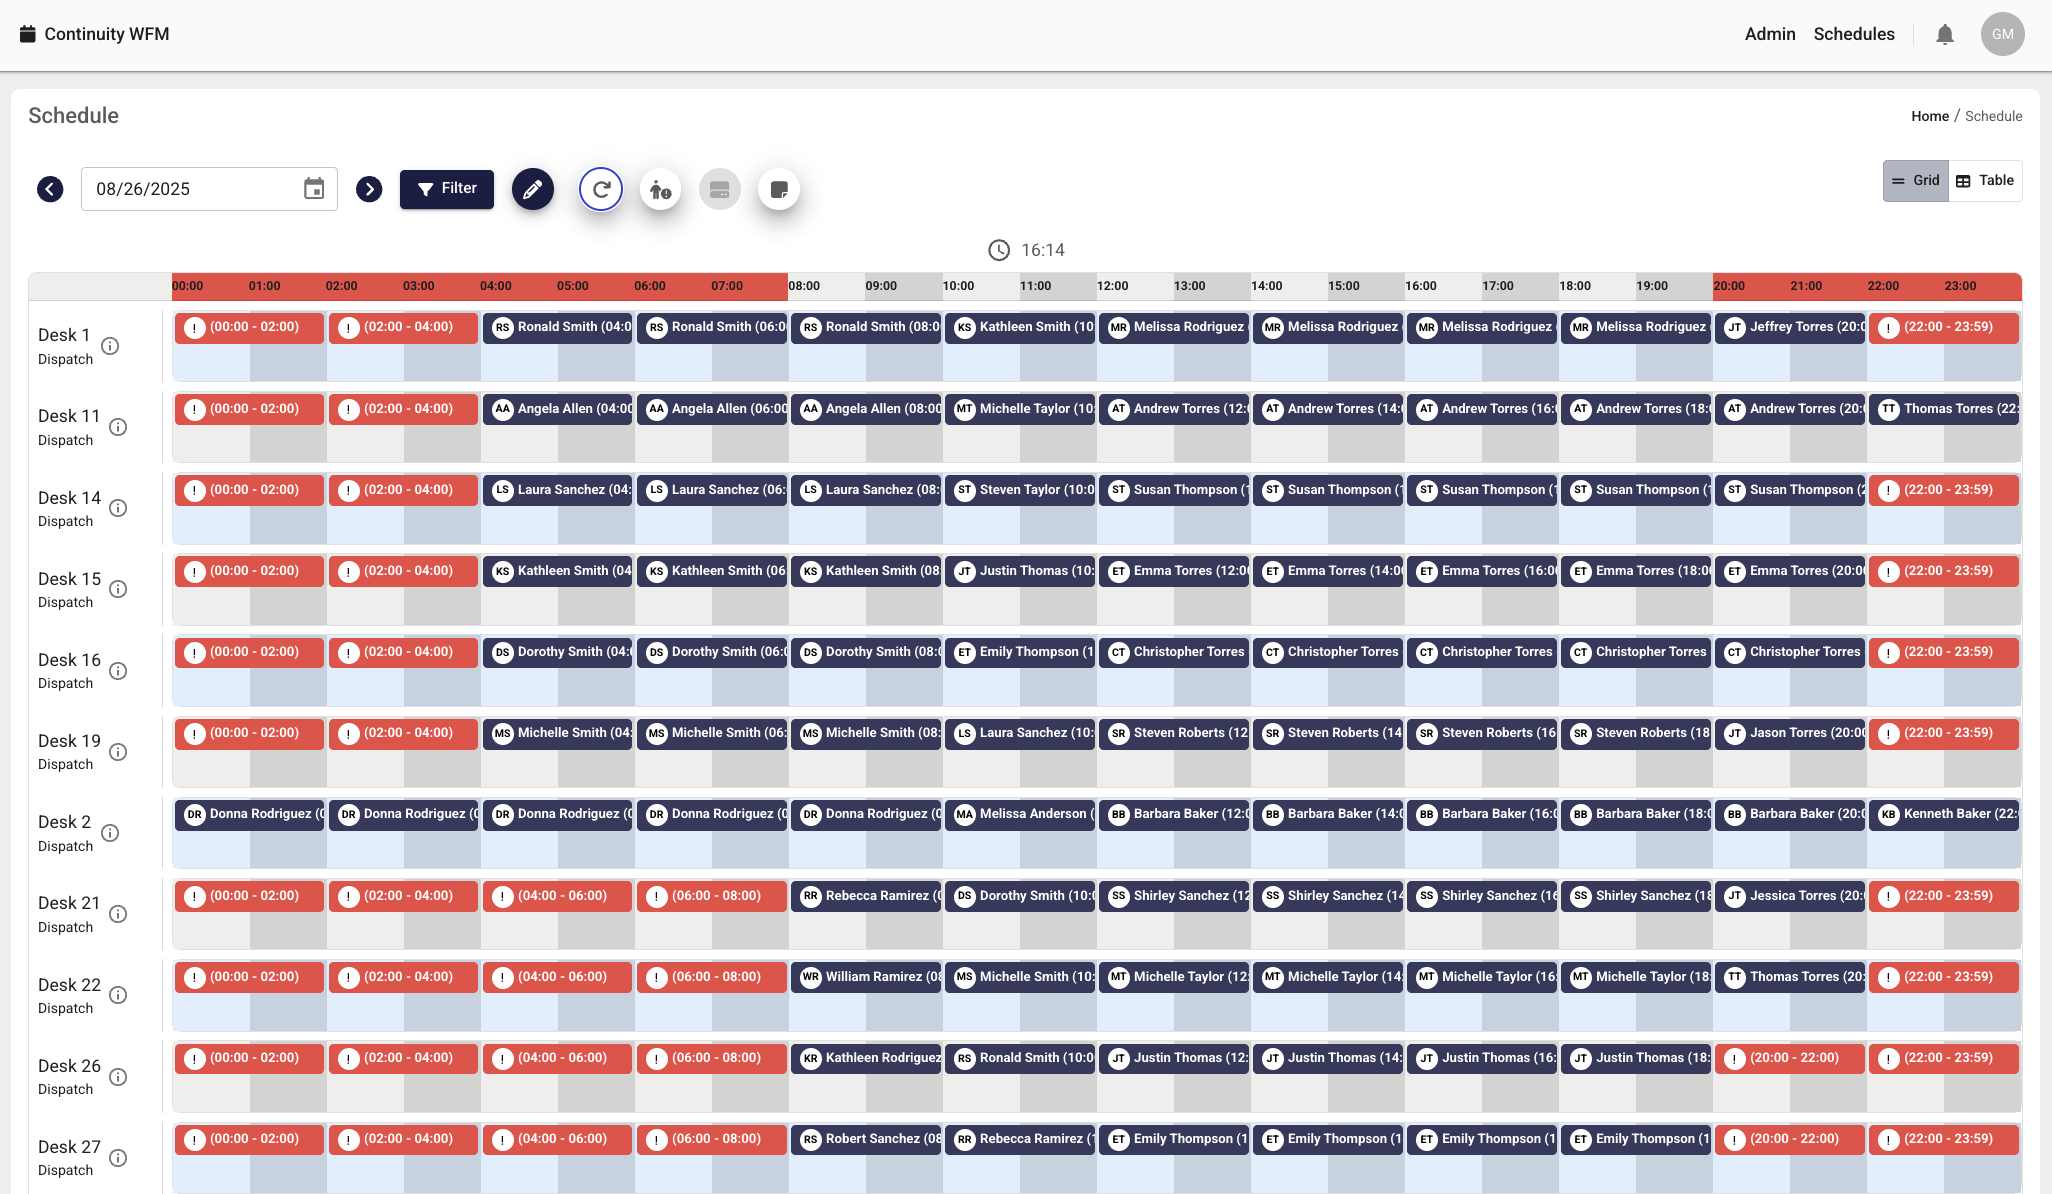Viewport: 2052px width, 1194px height.
Task: Go to next day arrow
Action: pos(369,189)
